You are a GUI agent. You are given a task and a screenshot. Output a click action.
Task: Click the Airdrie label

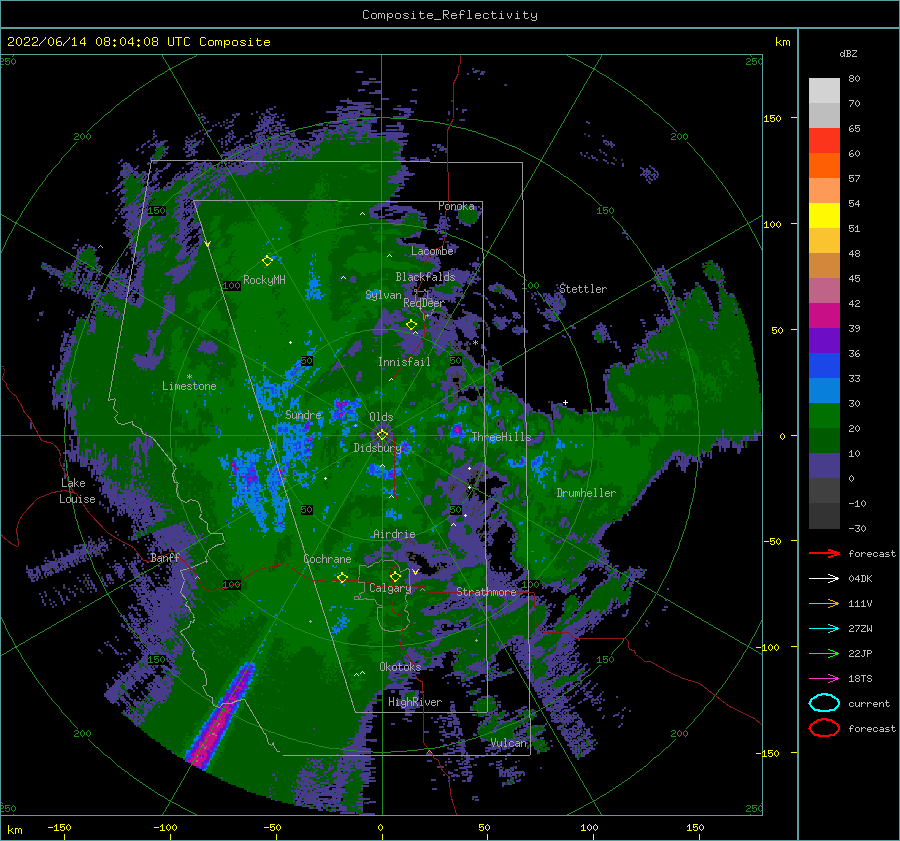(394, 534)
